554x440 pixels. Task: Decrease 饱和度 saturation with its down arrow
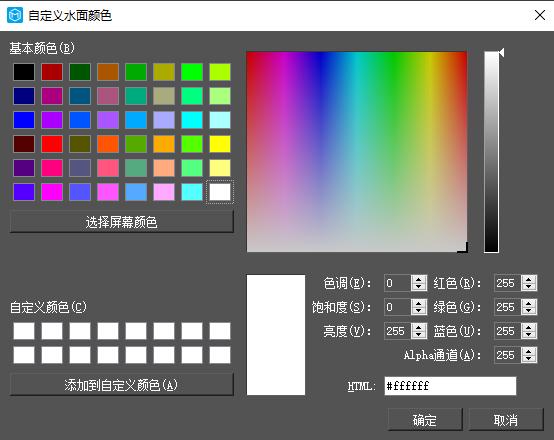(419, 311)
